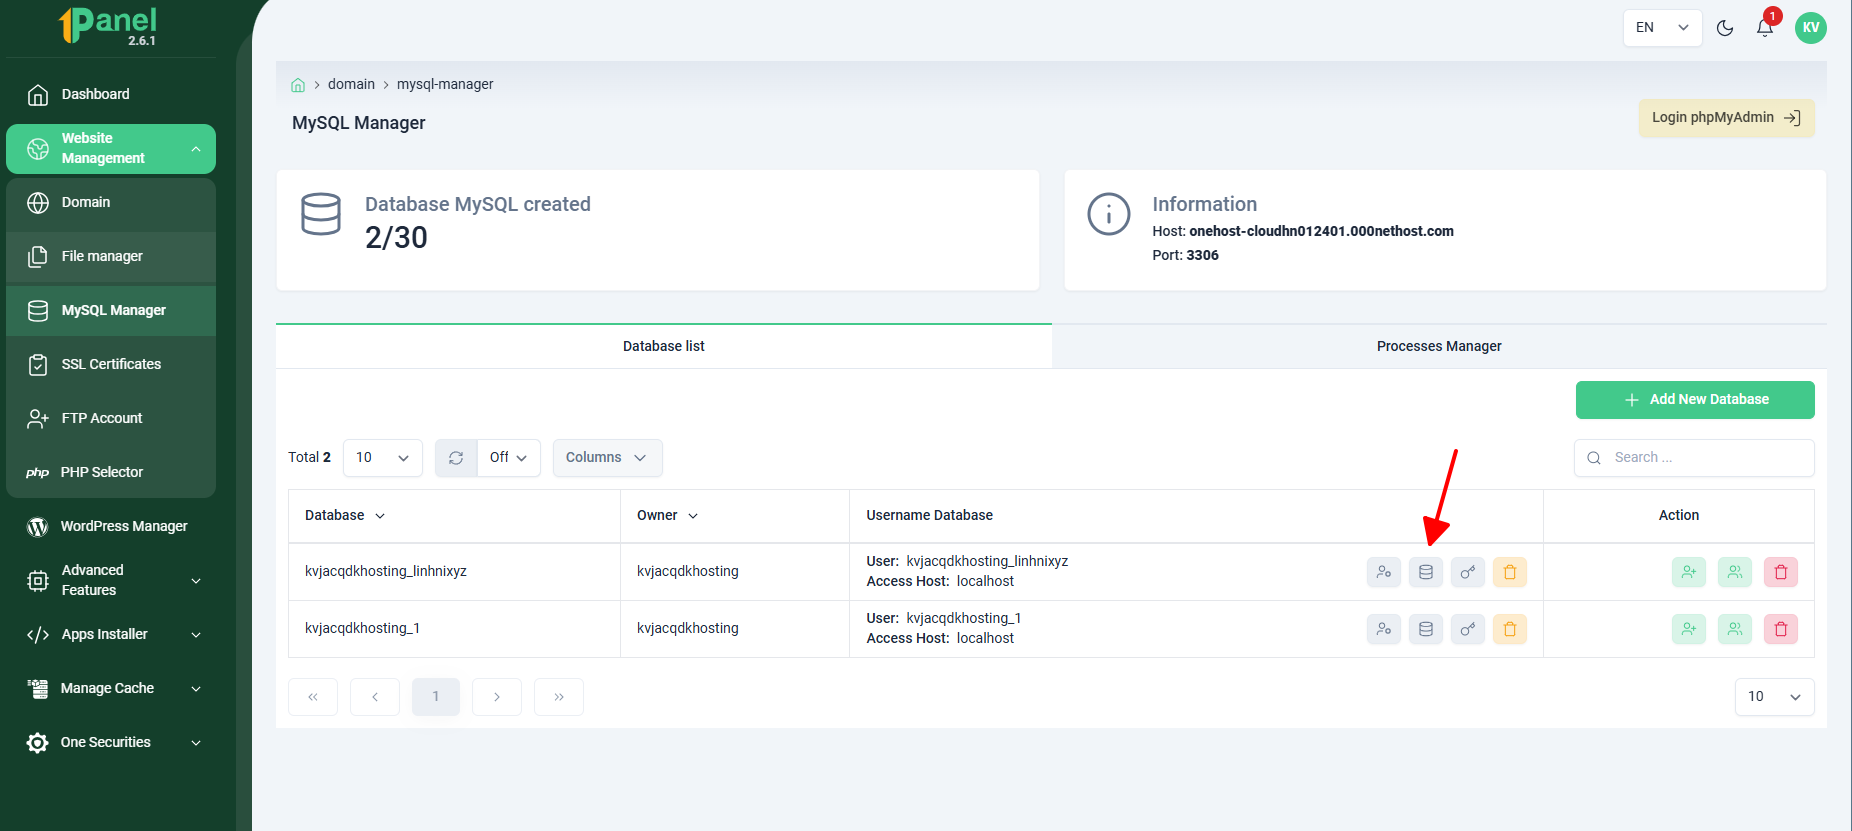This screenshot has height=831, width=1852.
Task: Go to home via breadcrumb house icon
Action: pyautogui.click(x=298, y=85)
